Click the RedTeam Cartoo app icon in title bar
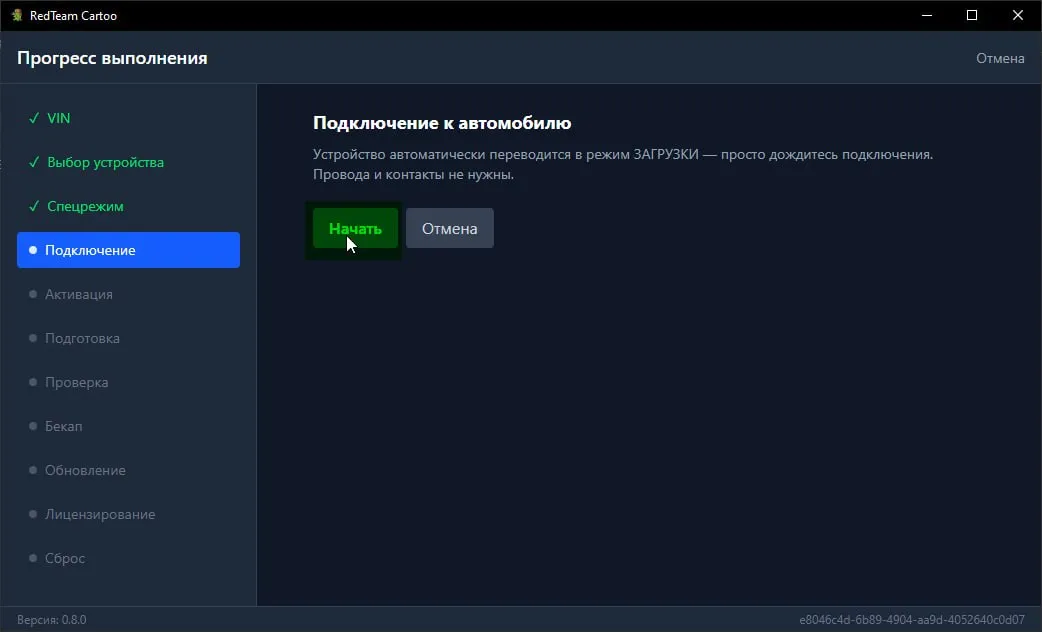Viewport: 1042px width, 632px height. [x=17, y=15]
